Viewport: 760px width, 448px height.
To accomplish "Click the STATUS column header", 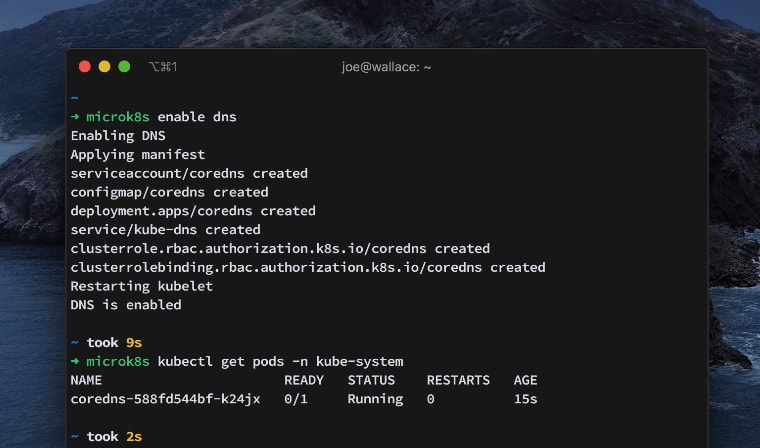I will [x=371, y=380].
